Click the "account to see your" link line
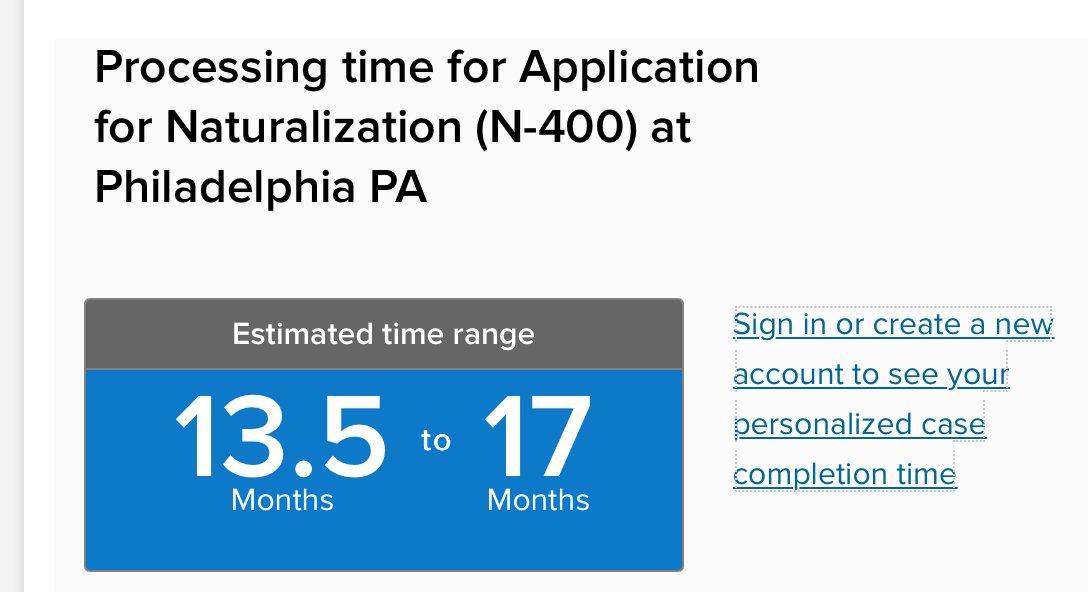 [871, 375]
